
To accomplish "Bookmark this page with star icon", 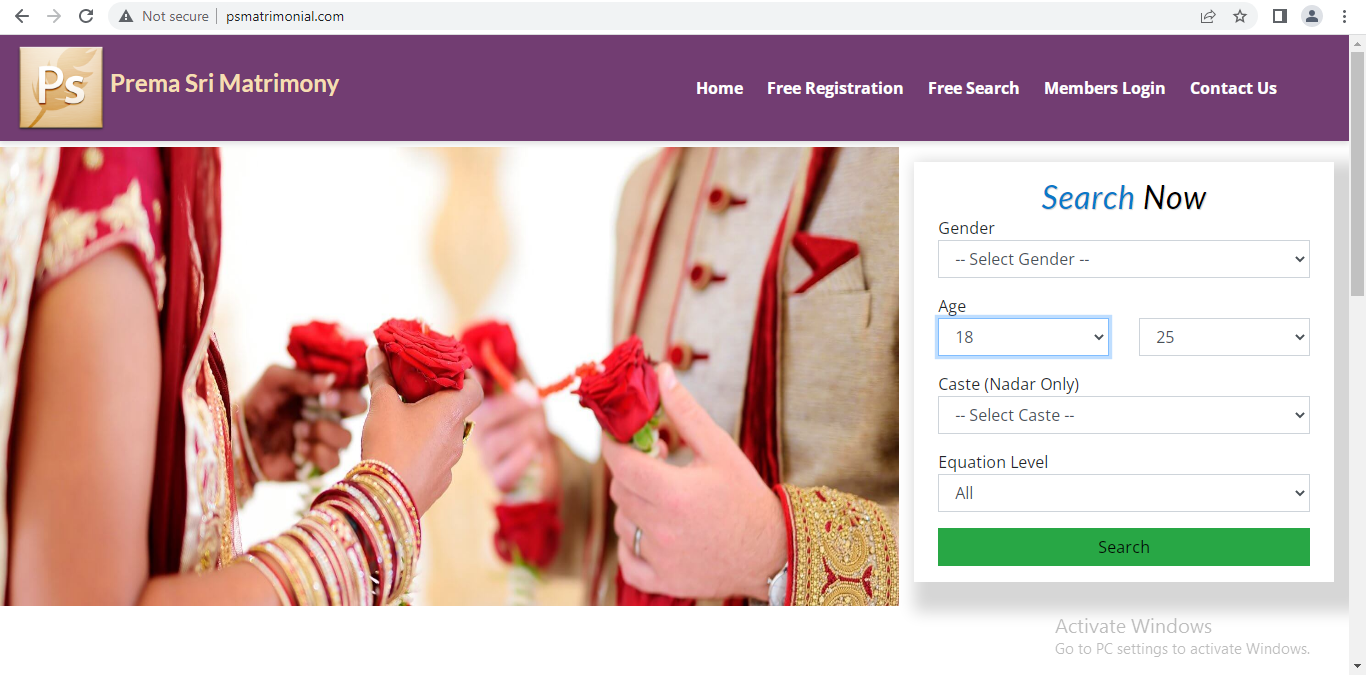I will coord(1240,16).
